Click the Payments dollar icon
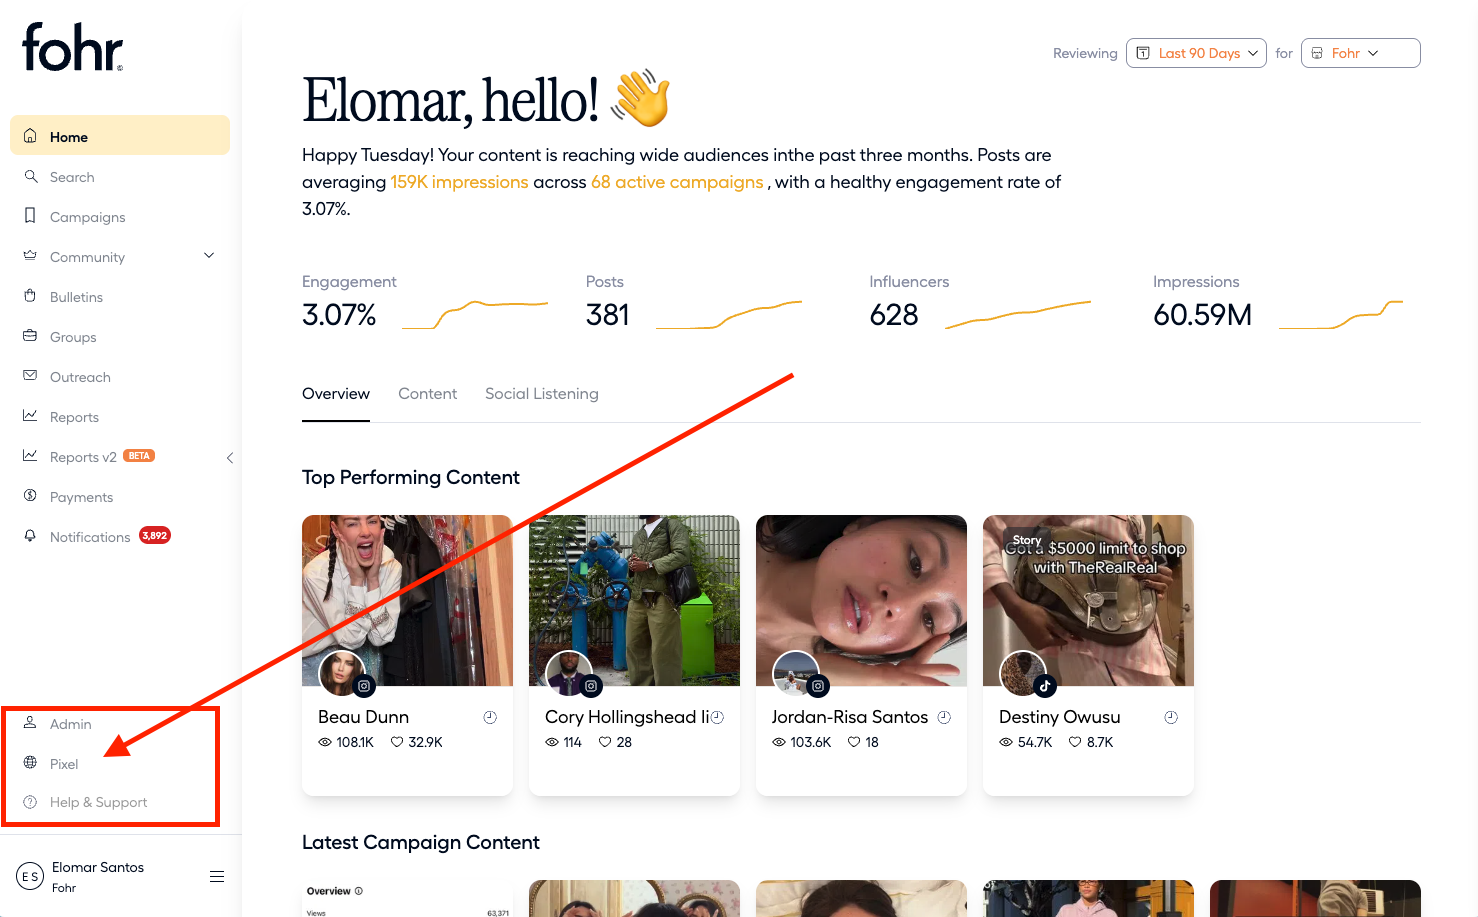Image resolution: width=1478 pixels, height=917 pixels. pos(30,496)
